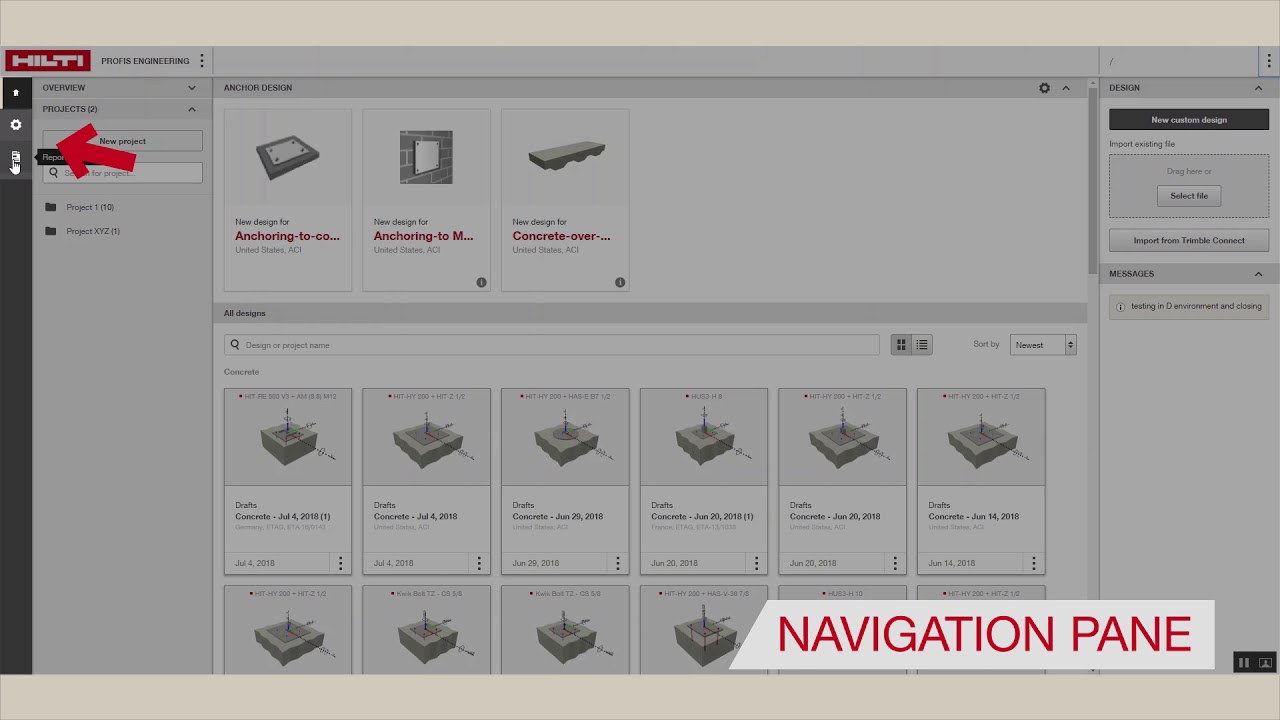The image size is (1280, 720).
Task: Open HIT-HY 200 + HAS-V-36 7/8 thumbnail
Action: pyautogui.click(x=704, y=630)
